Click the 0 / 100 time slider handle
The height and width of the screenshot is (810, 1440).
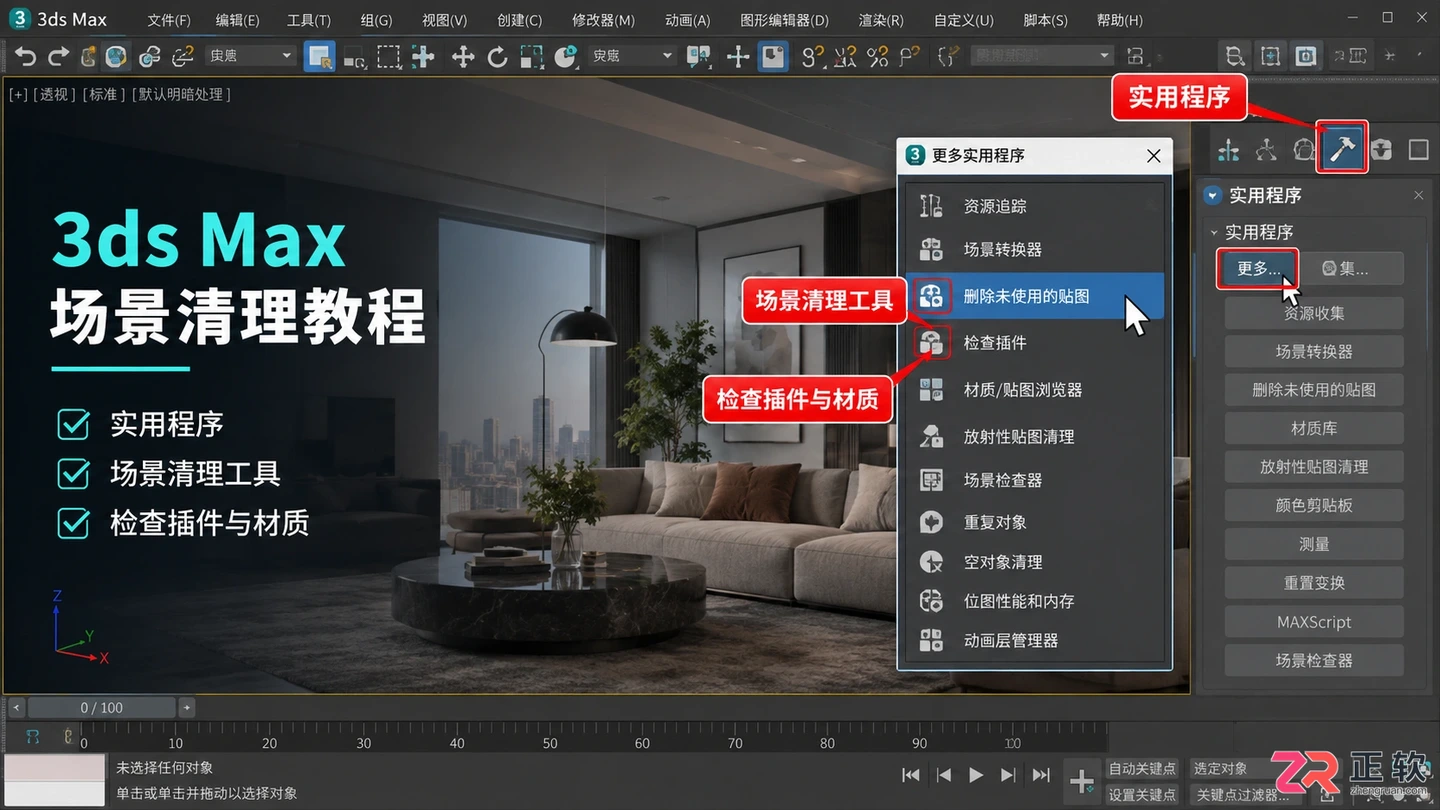point(102,707)
